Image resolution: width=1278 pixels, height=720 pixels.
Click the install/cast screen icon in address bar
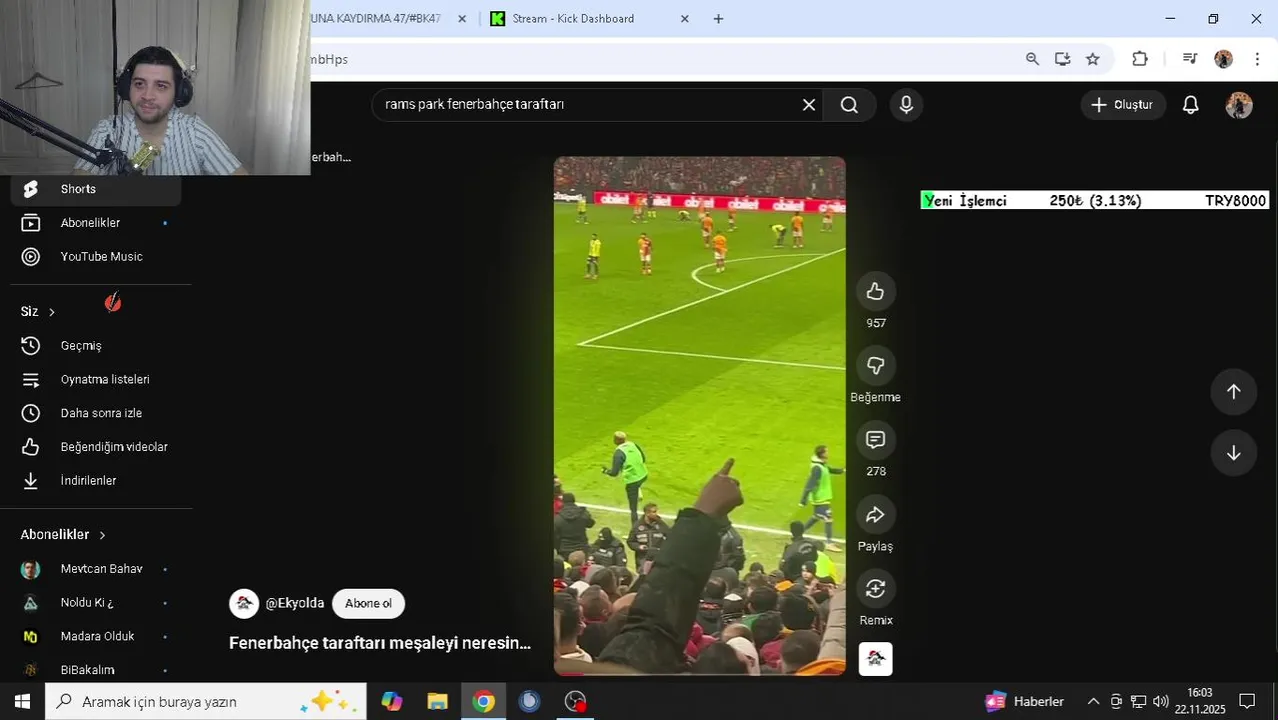coord(1062,59)
